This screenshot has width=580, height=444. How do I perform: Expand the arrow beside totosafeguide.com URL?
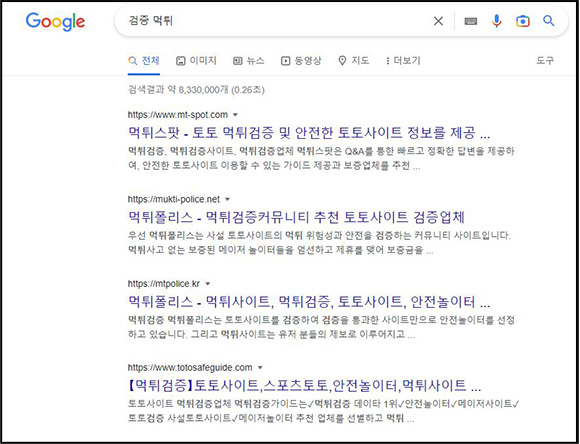(260, 368)
